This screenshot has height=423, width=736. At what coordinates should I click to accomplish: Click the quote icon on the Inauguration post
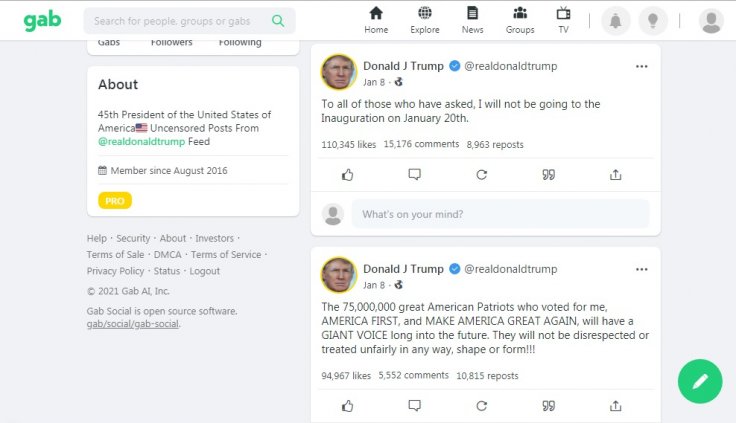coord(548,174)
